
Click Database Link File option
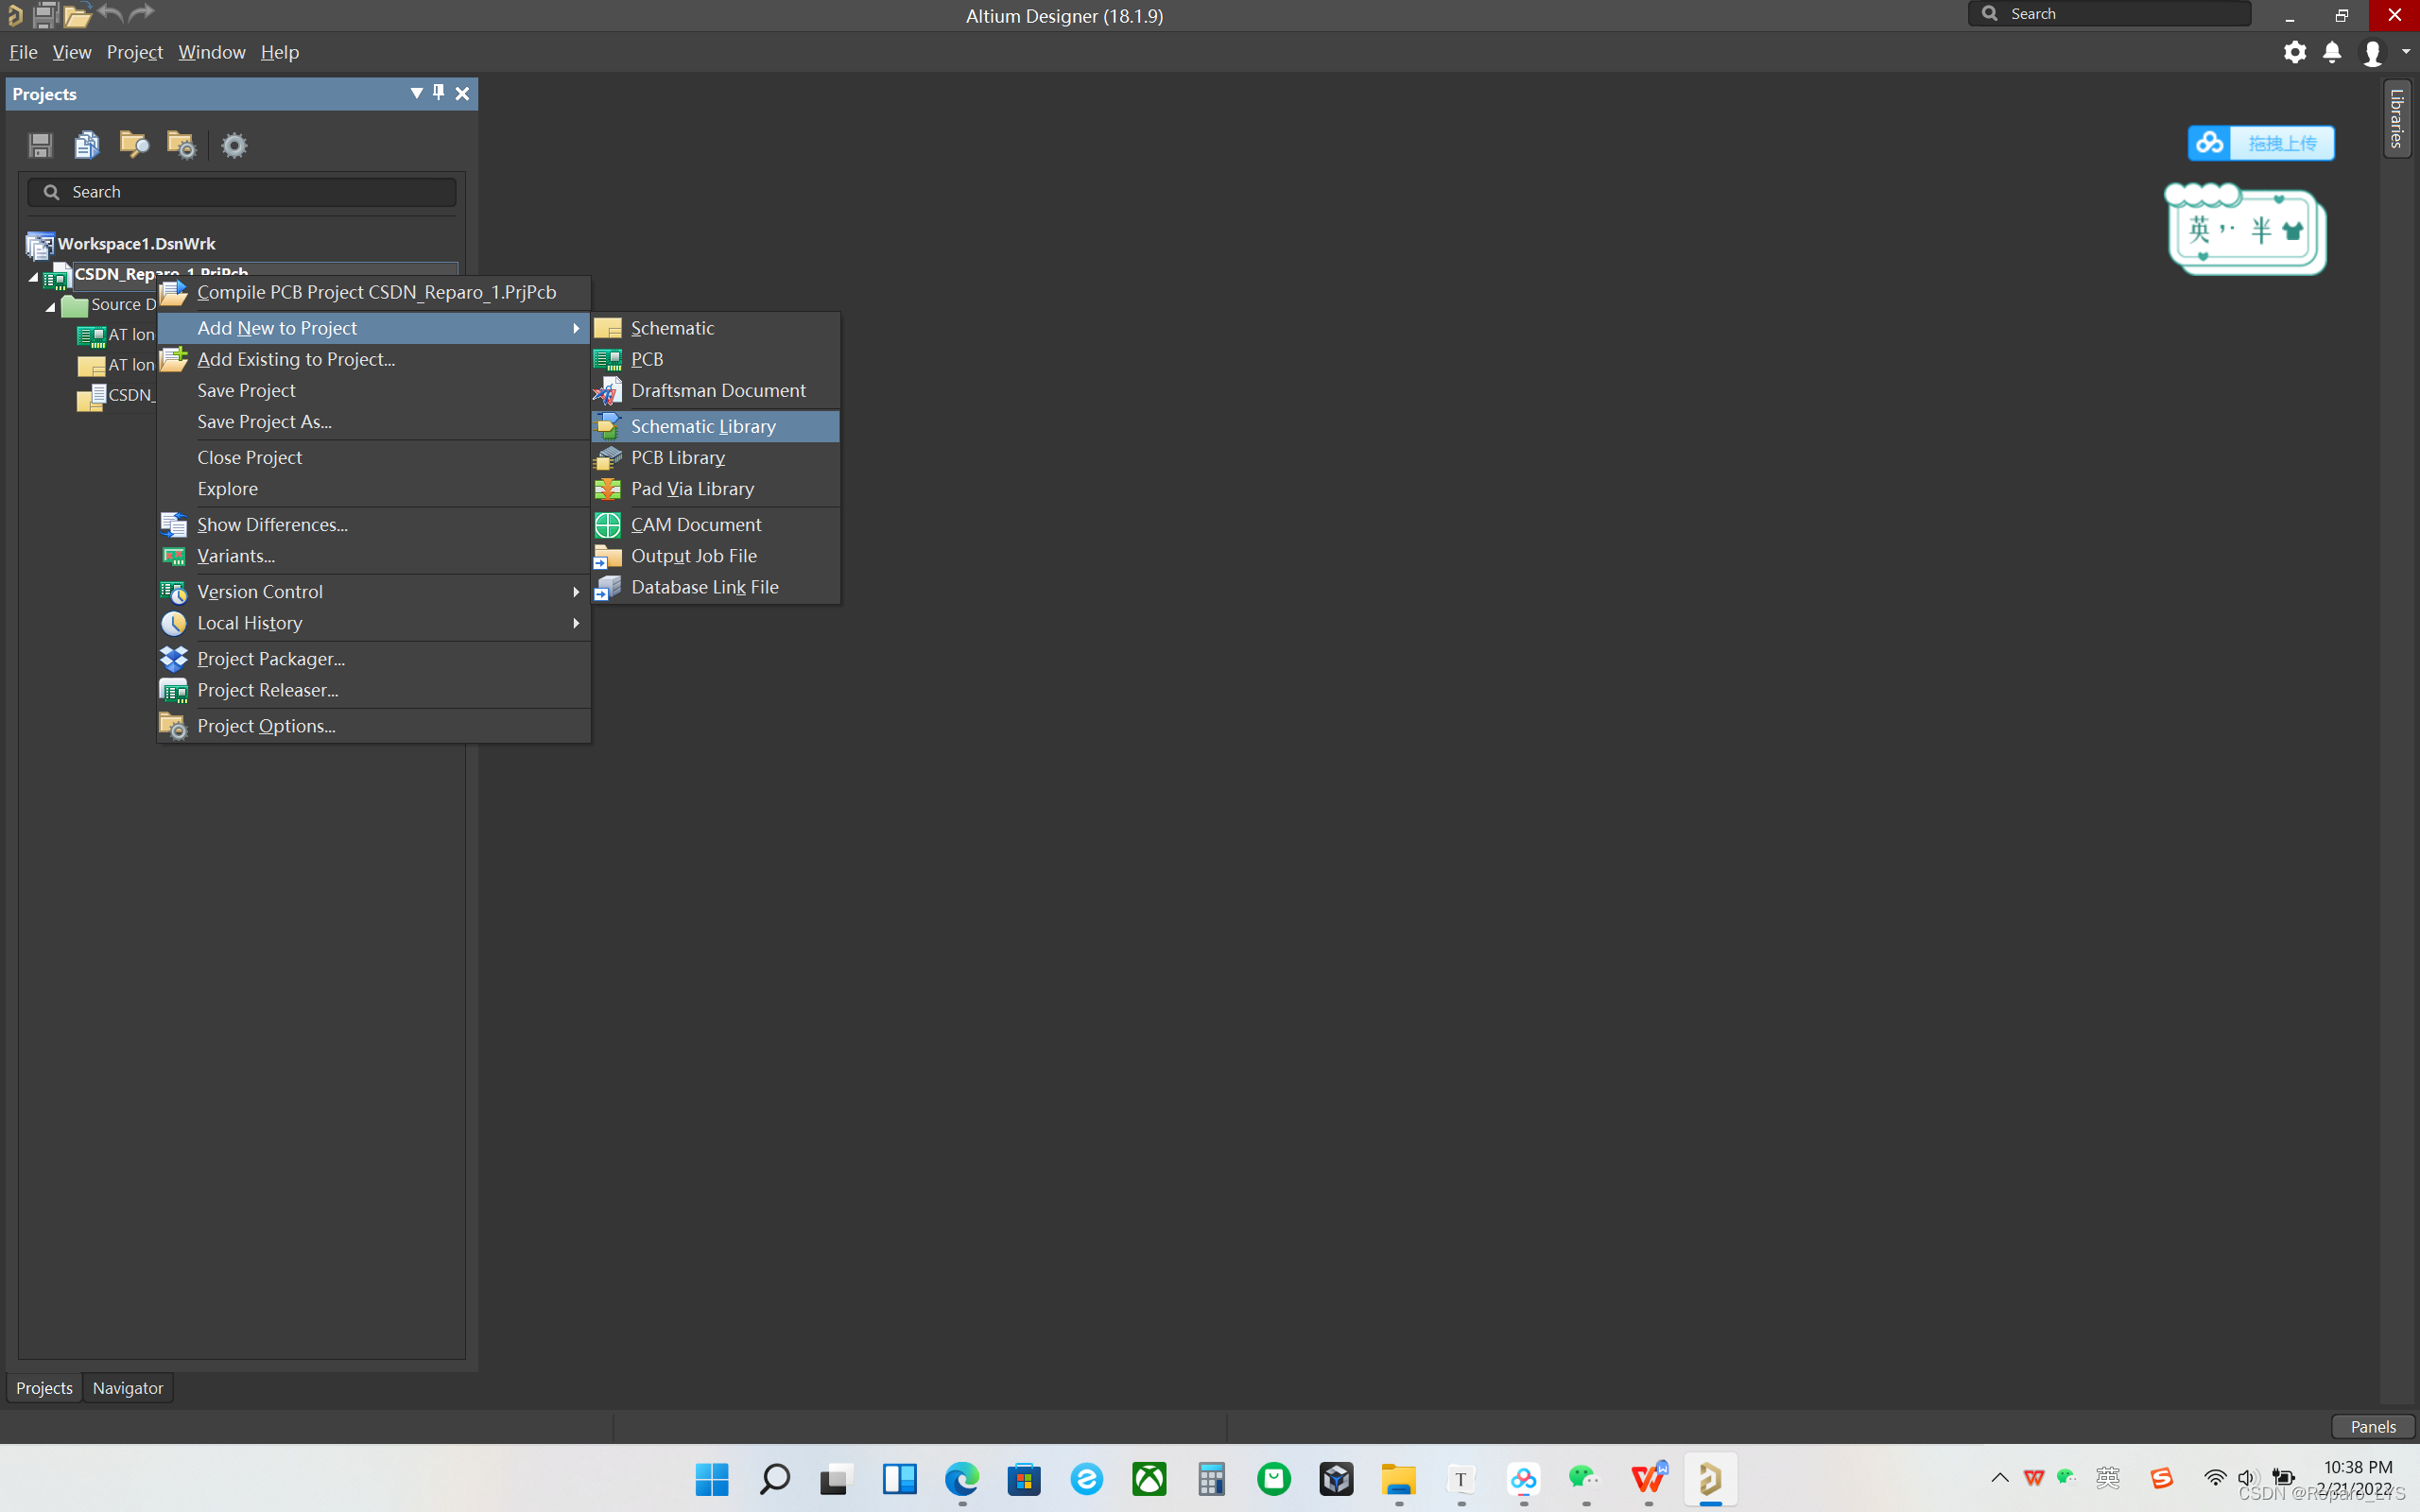pos(705,585)
